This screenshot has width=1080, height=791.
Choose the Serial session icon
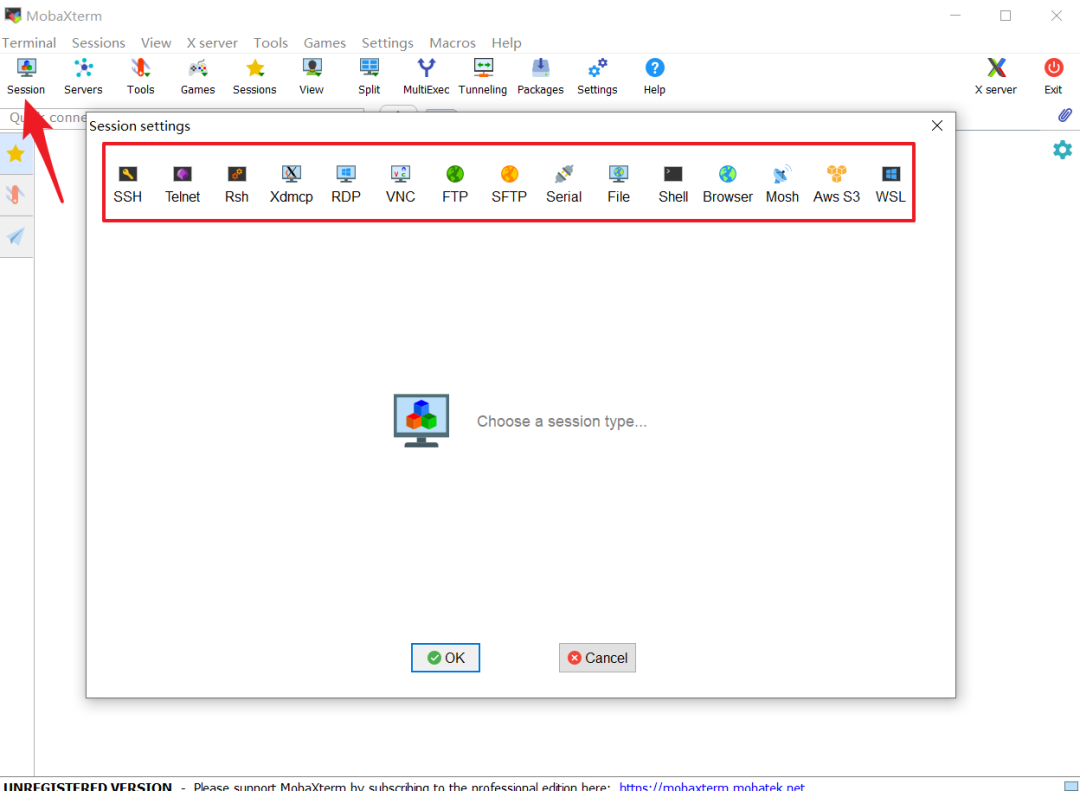(x=563, y=184)
